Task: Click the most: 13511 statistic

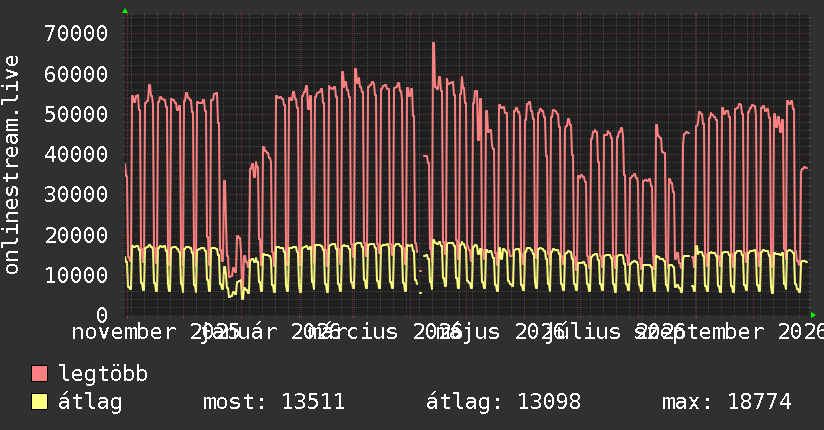Action: tap(274, 402)
